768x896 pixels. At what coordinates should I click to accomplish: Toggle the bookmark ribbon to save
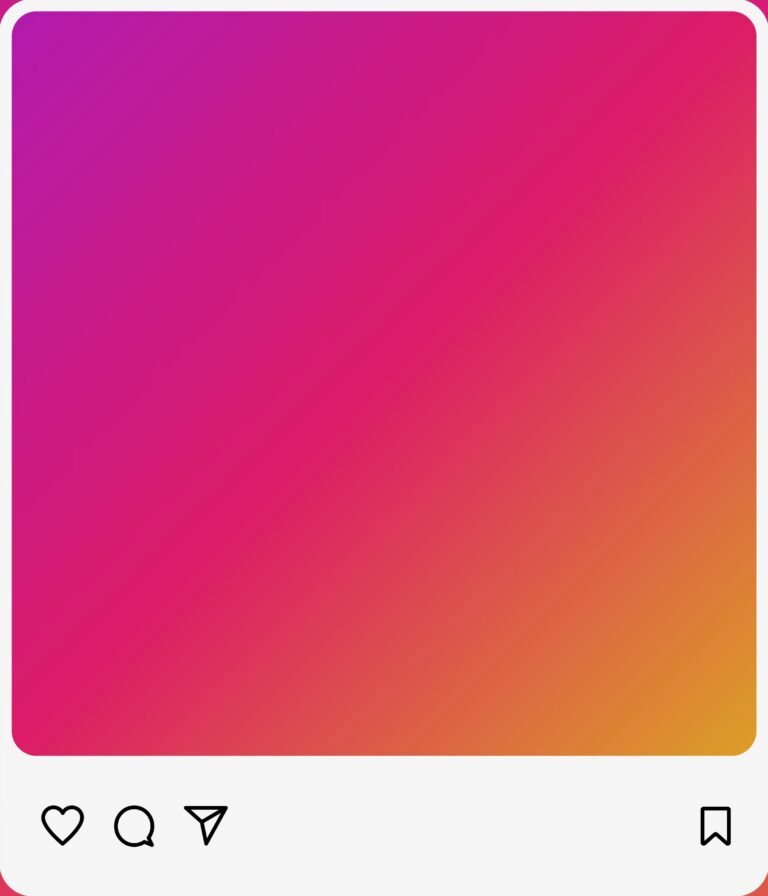click(x=716, y=826)
